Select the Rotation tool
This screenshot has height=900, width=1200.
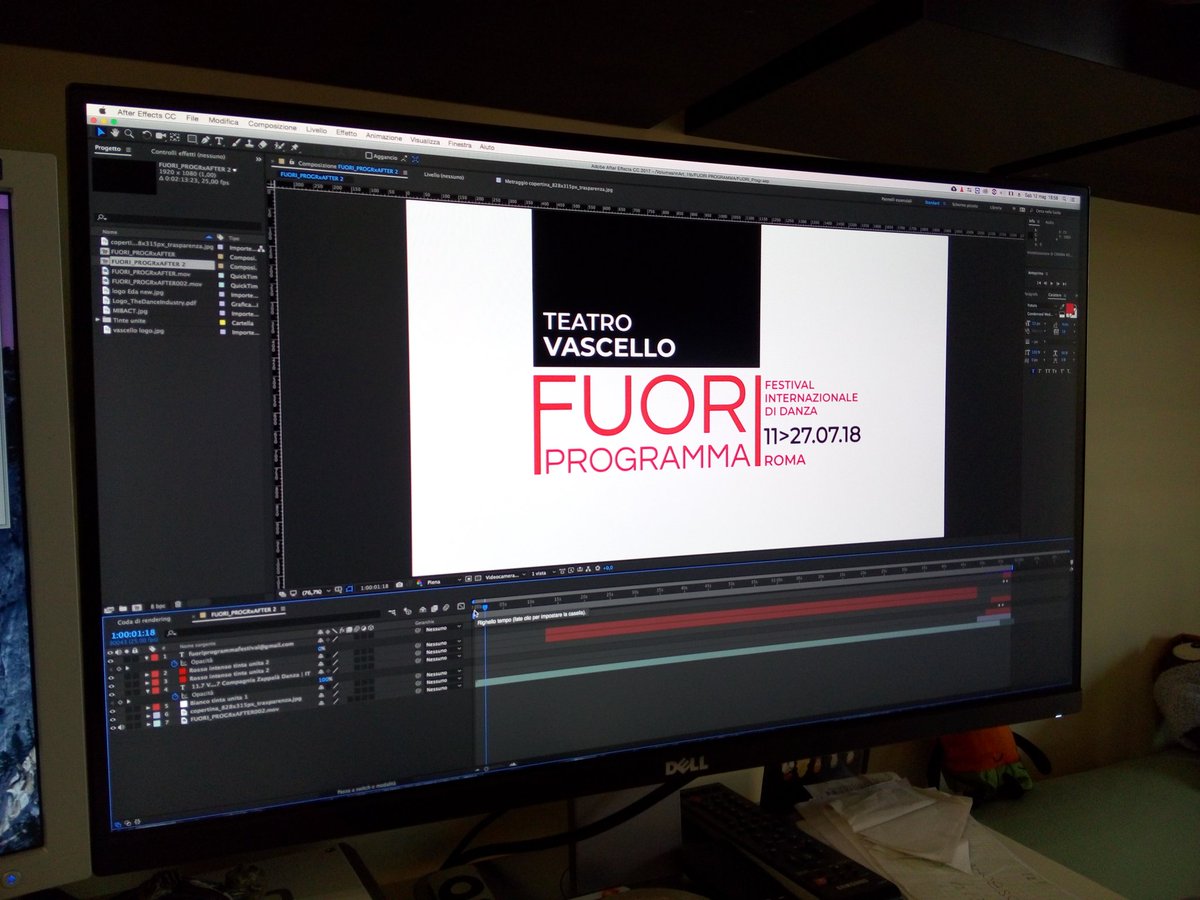pyautogui.click(x=147, y=135)
